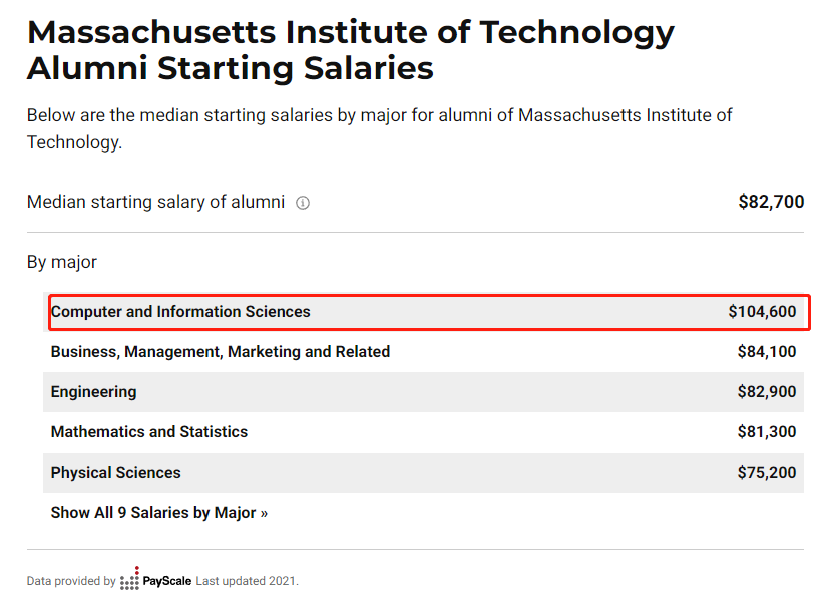Click Median starting salary of alumni label
Screen dimensions: 828x601
click(x=156, y=202)
